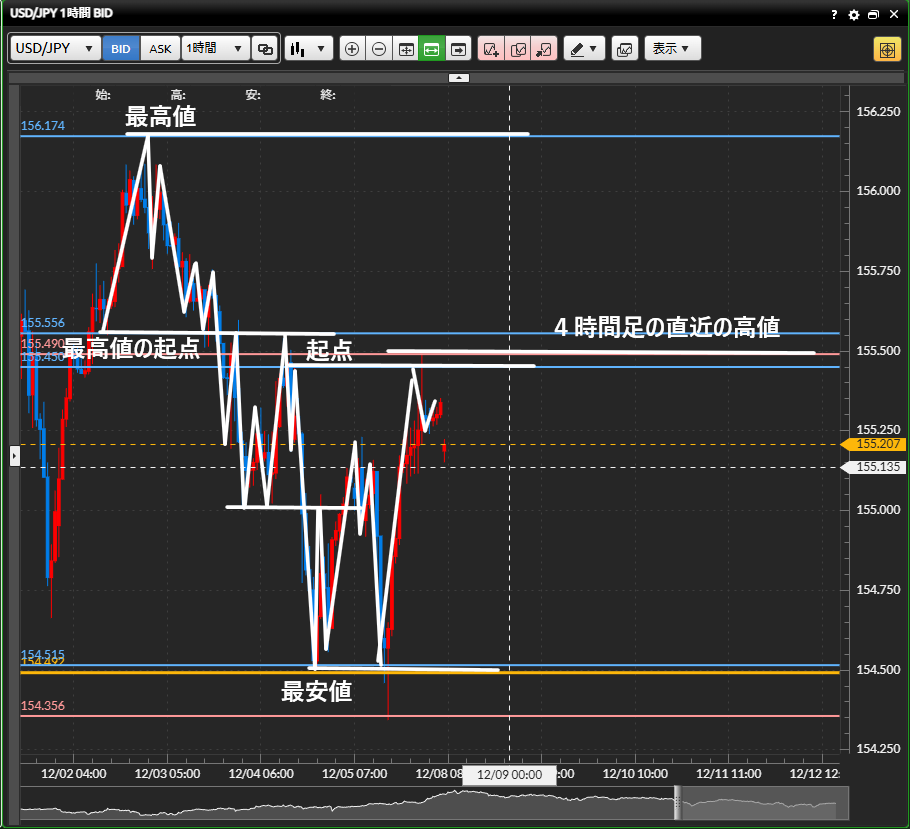Open the pencil drawing tools menu
This screenshot has height=829, width=910.
pos(584,48)
